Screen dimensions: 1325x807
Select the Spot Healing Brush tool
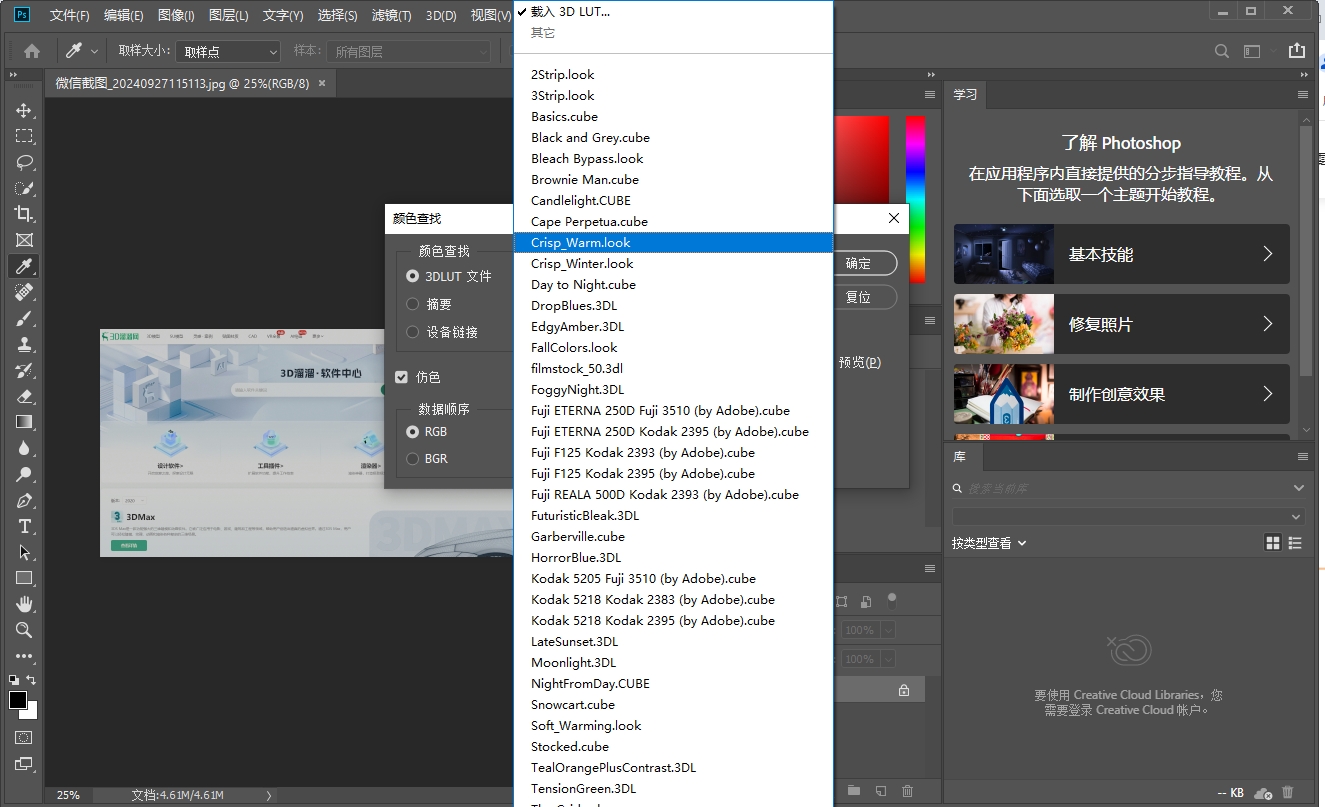(24, 292)
